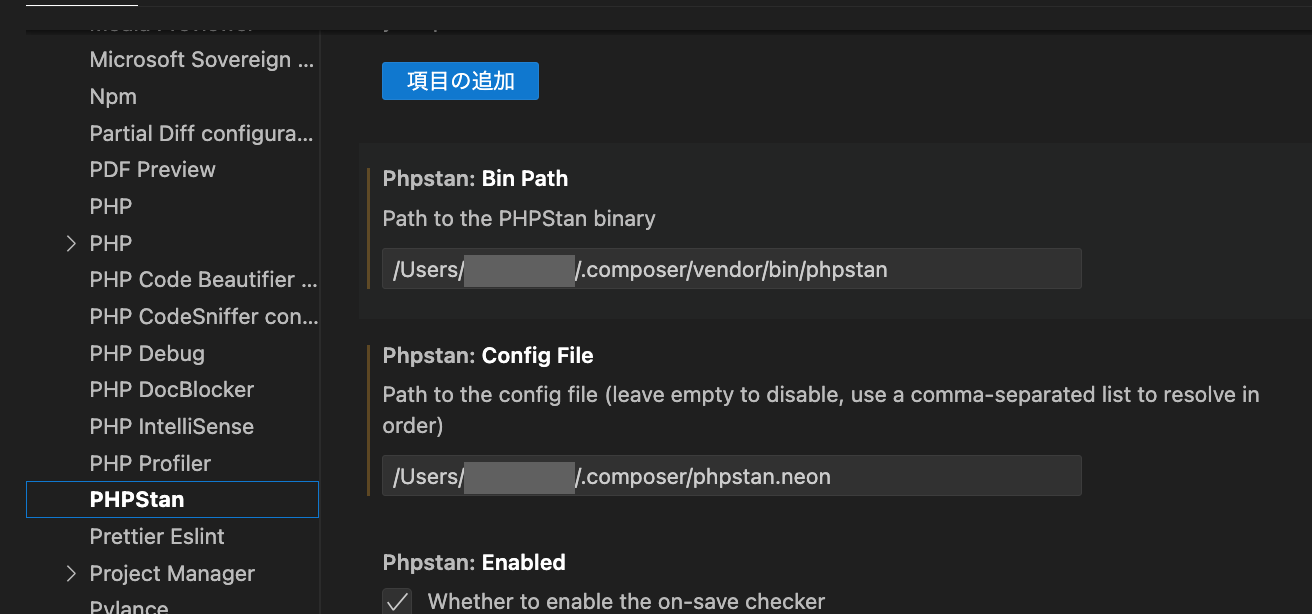Expand the PHP settings group
Image resolution: width=1312 pixels, height=614 pixels.
tap(70, 242)
